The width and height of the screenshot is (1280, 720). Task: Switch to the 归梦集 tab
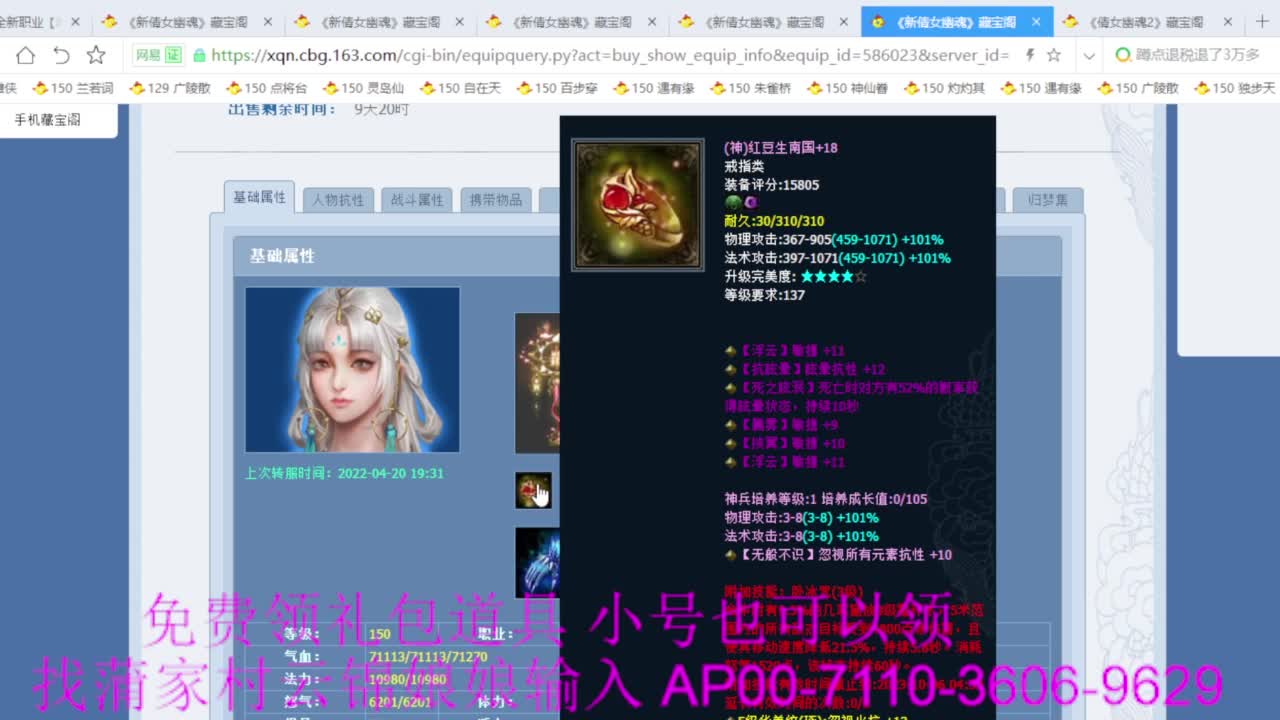pos(1047,200)
